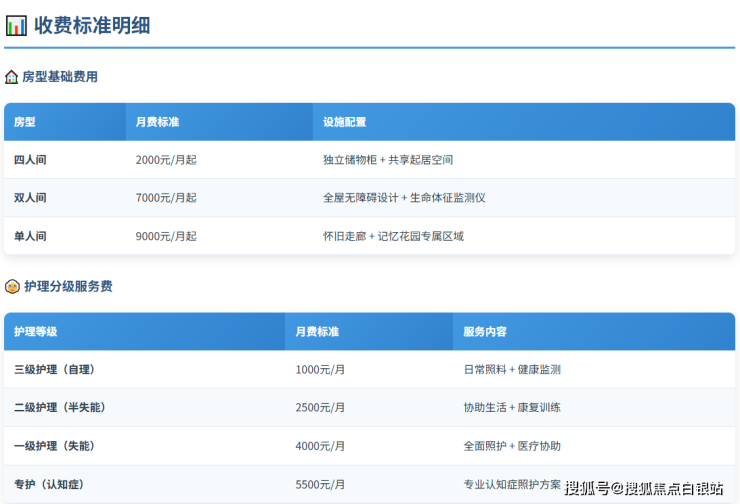This screenshot has height=504, width=740.
Task: Click the 搜狐号@搜狐焦点白银站 watermark
Action: coord(643,488)
